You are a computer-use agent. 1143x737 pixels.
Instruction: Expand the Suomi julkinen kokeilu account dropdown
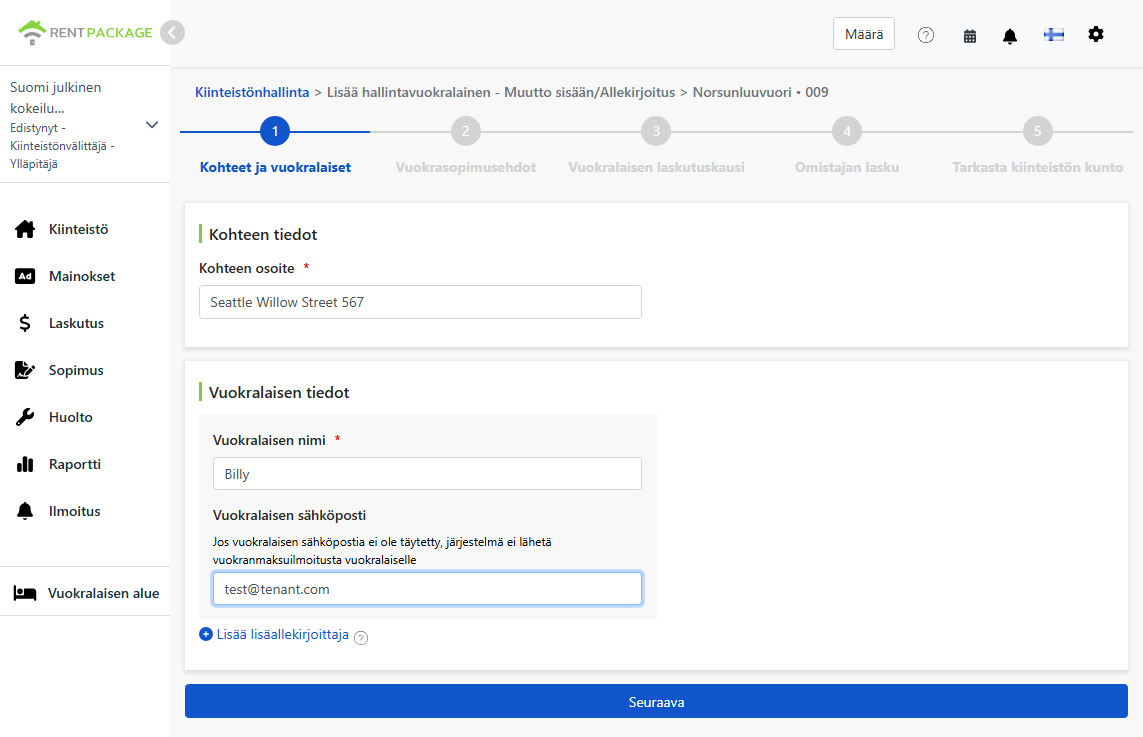[152, 125]
